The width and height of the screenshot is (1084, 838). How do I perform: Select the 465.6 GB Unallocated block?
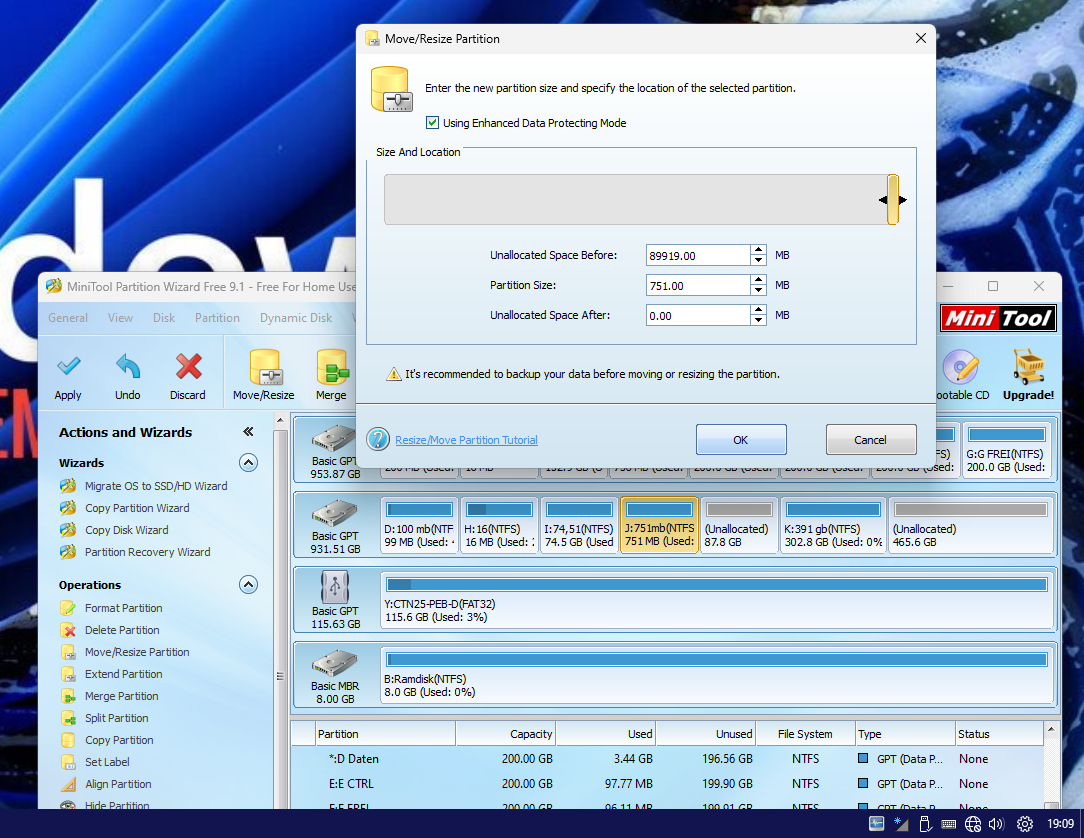coord(971,525)
